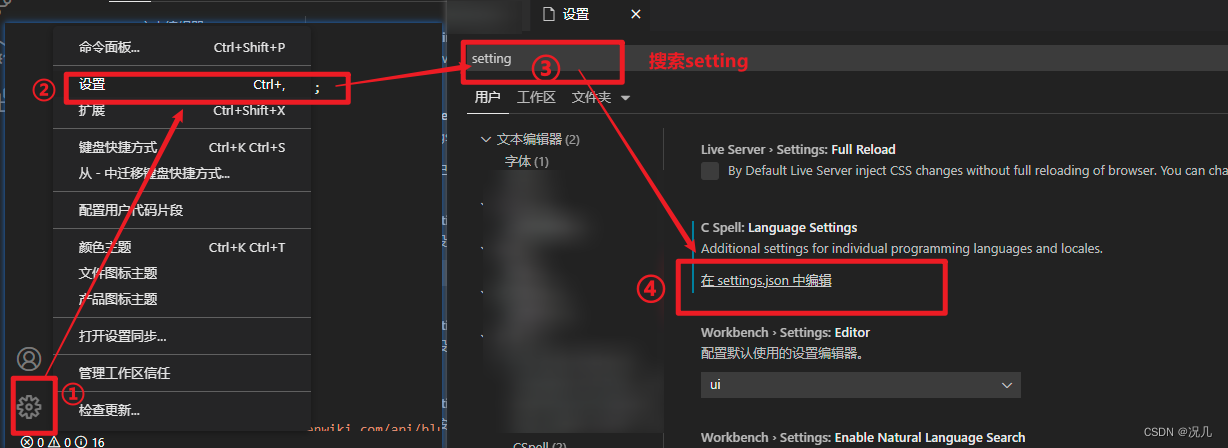Screen dimensions: 1228x448
Task: Expand the 文件夹 scope dropdown arrow
Action: (x=626, y=98)
